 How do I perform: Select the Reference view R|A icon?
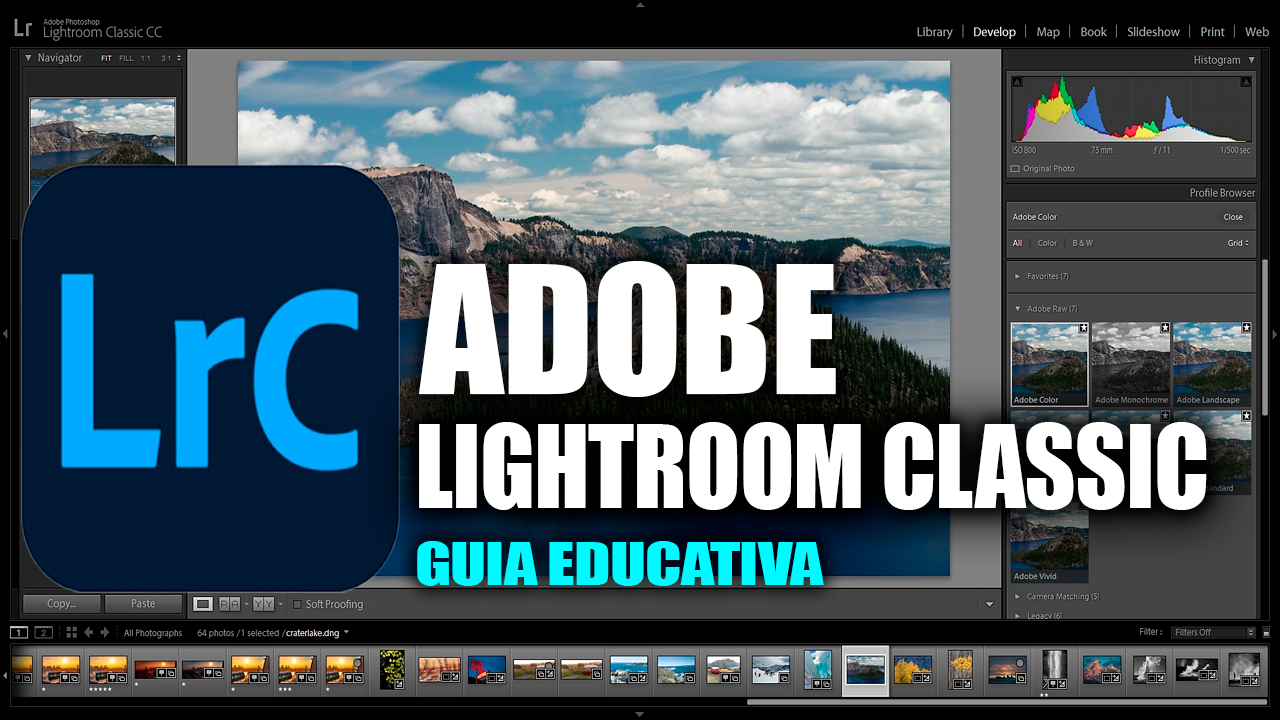tap(229, 604)
